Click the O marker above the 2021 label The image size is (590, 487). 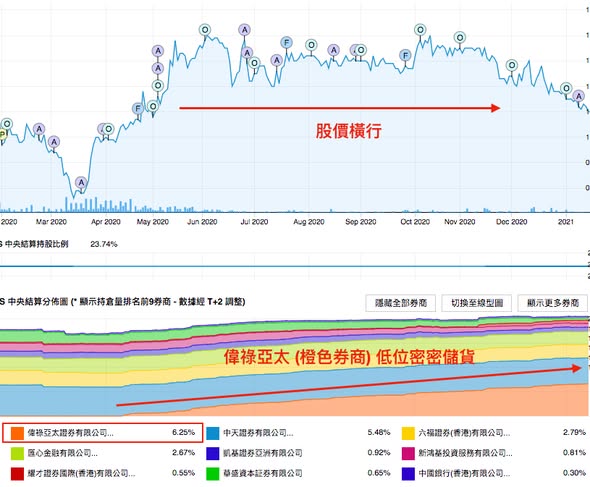[566, 88]
